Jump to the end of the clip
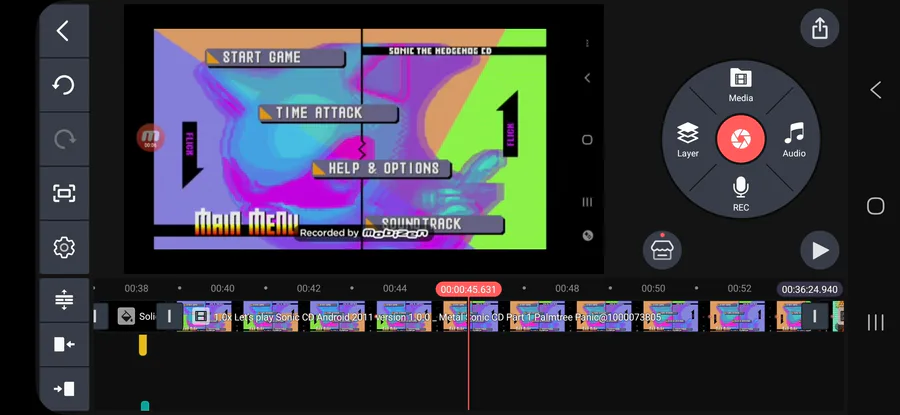 coord(63,389)
